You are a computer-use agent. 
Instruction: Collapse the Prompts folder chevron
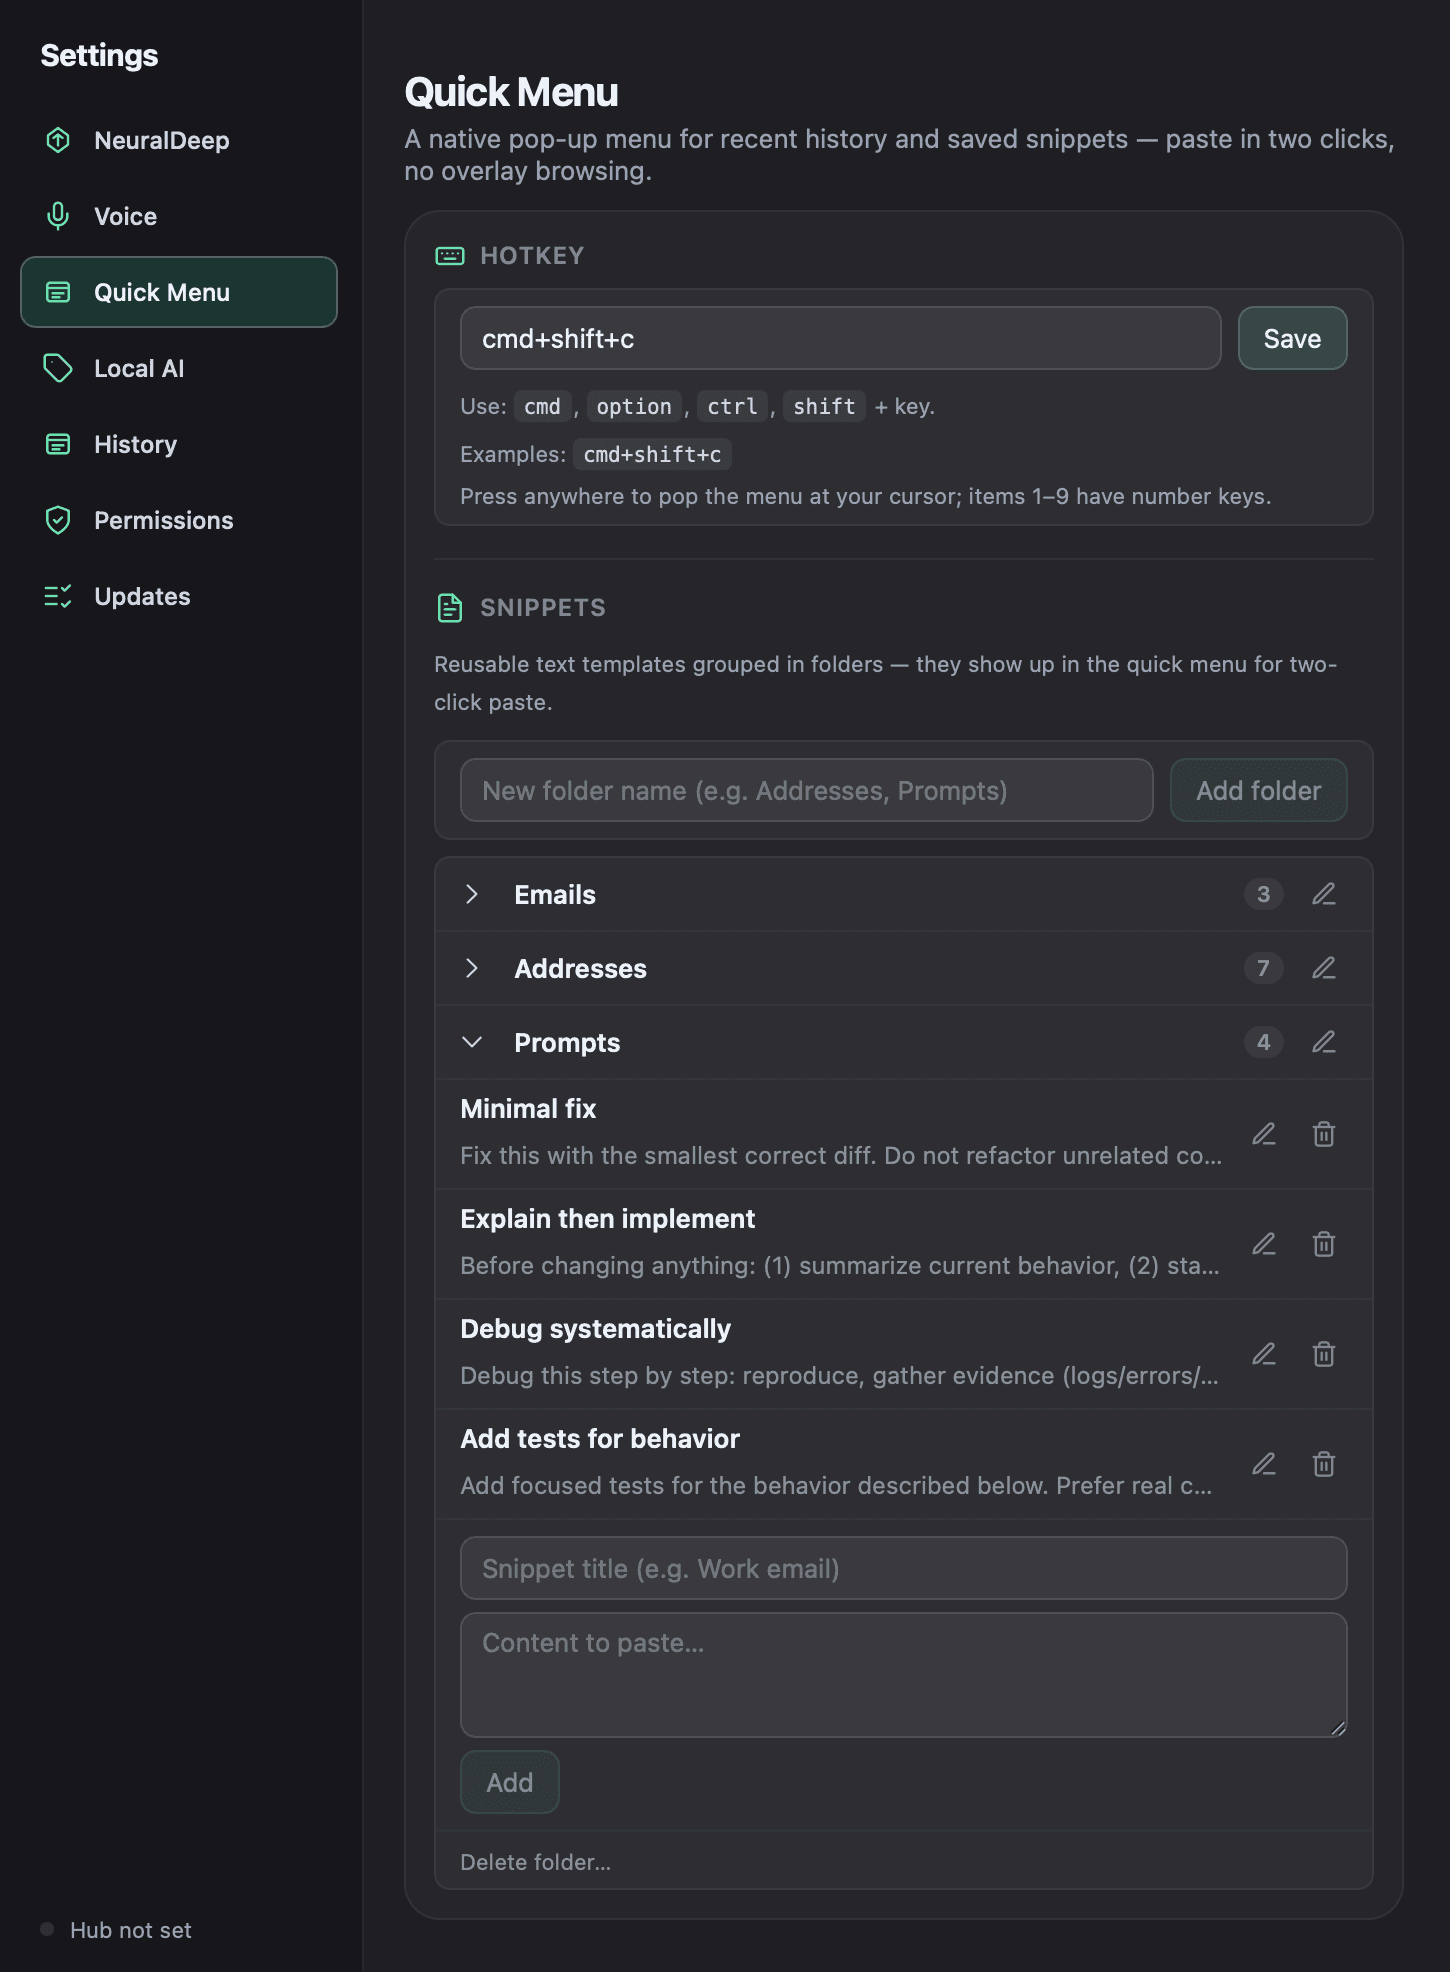click(472, 1042)
